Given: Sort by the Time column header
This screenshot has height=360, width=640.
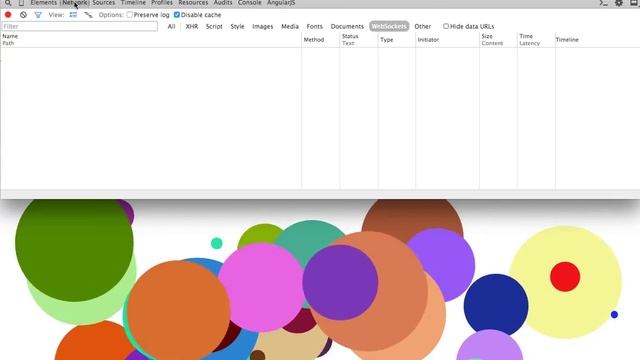Looking at the screenshot, I should point(536,40).
